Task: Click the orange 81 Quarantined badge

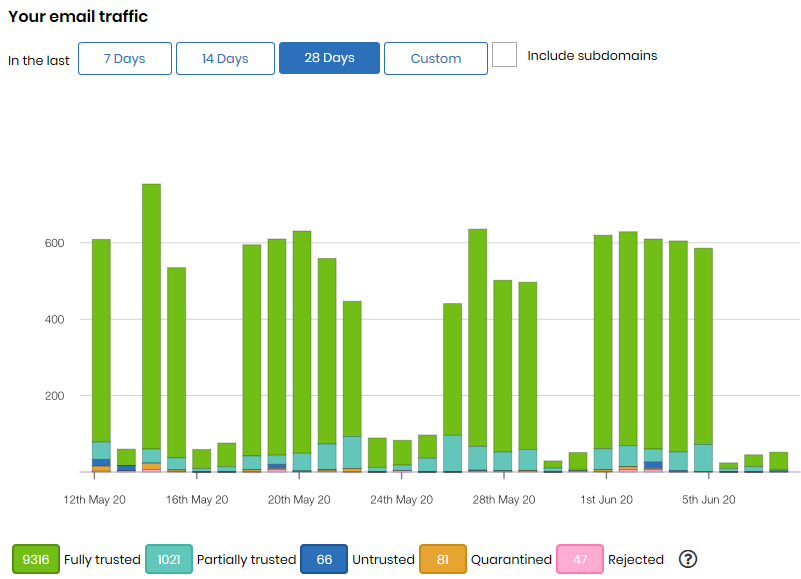Action: pos(443,560)
